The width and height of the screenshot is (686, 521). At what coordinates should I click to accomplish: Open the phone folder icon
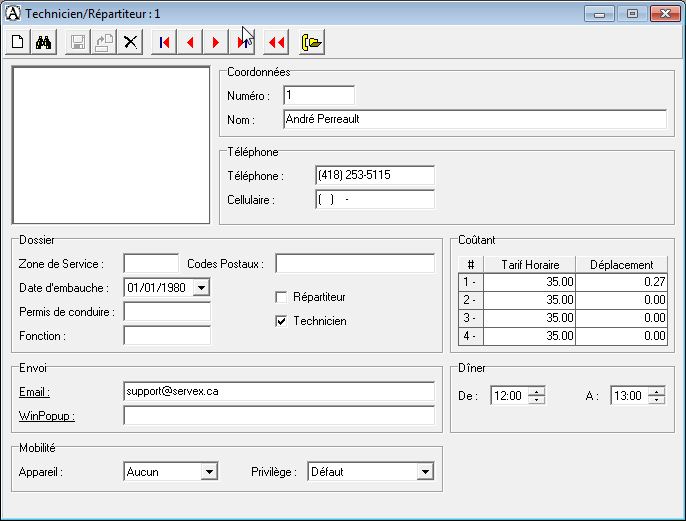[x=312, y=42]
